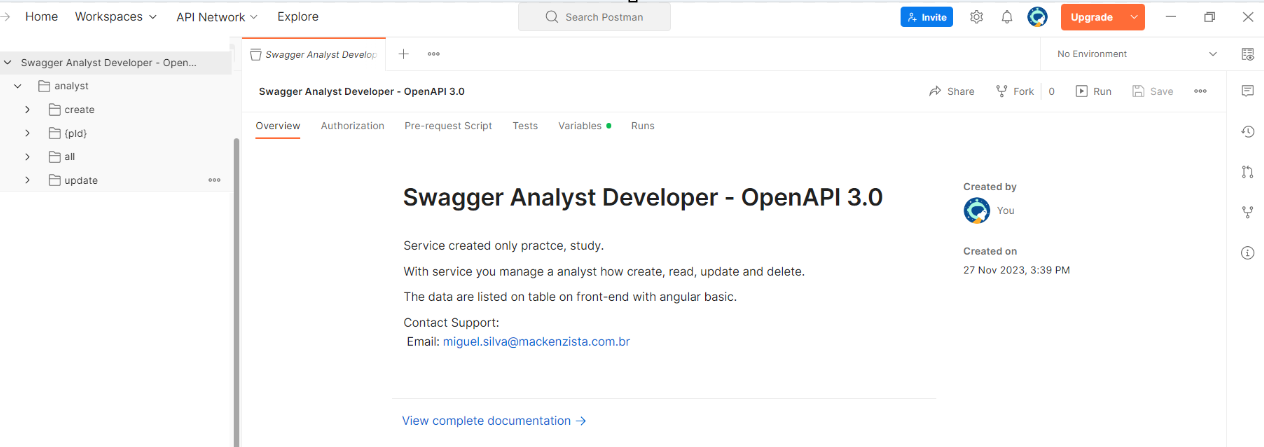
Task: Click the update folder icon
Action: click(55, 180)
